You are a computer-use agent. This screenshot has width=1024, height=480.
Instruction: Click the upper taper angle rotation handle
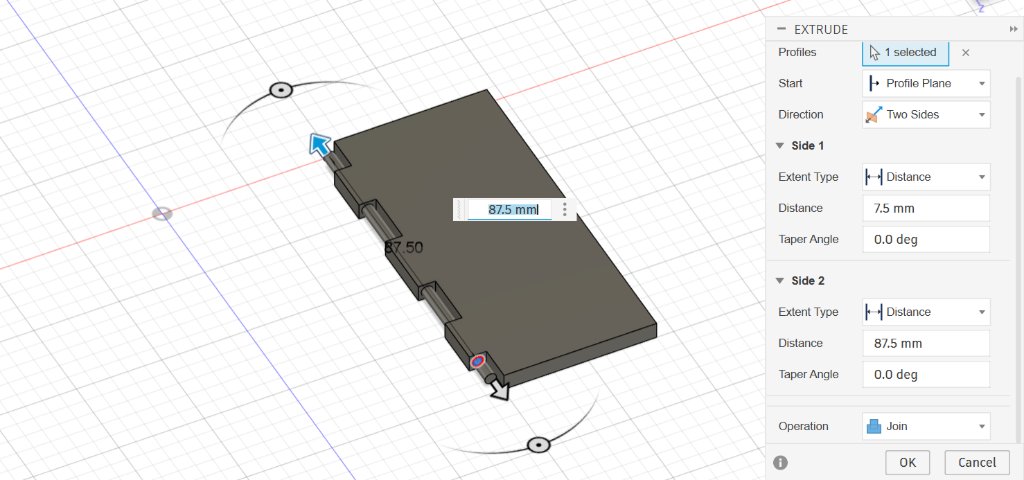[x=281, y=90]
